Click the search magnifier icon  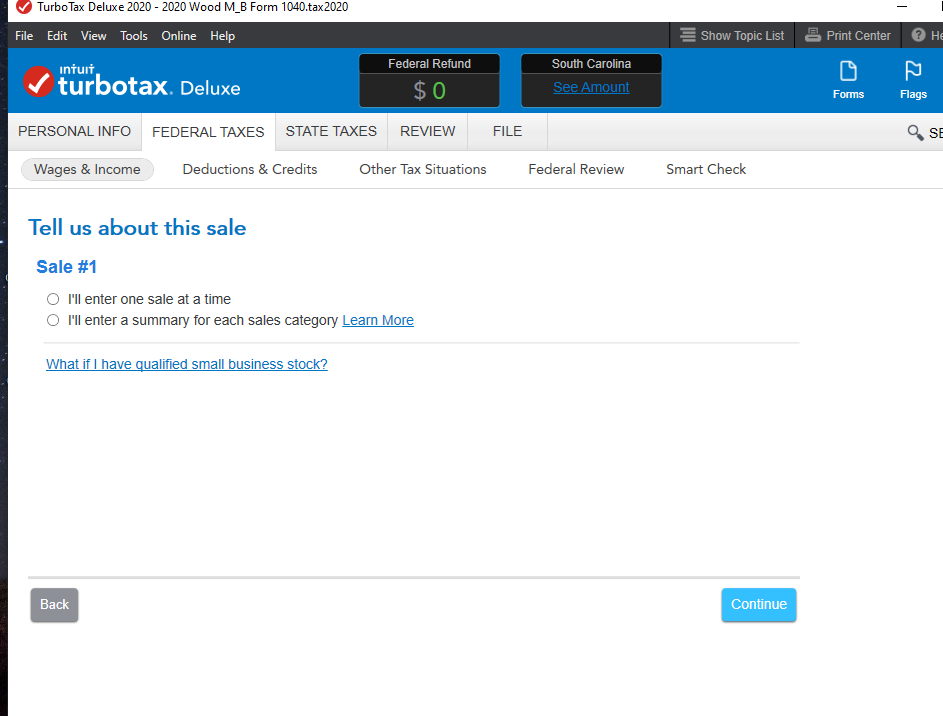click(x=915, y=132)
